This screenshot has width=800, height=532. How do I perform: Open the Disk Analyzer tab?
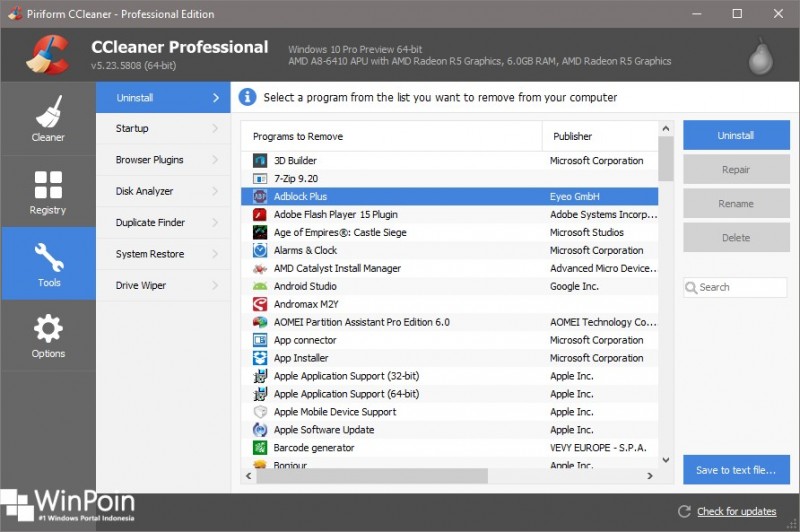163,191
